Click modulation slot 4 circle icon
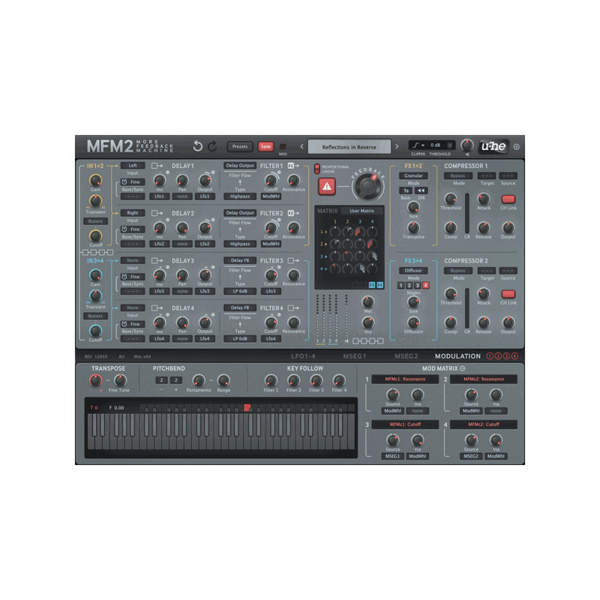 515,356
